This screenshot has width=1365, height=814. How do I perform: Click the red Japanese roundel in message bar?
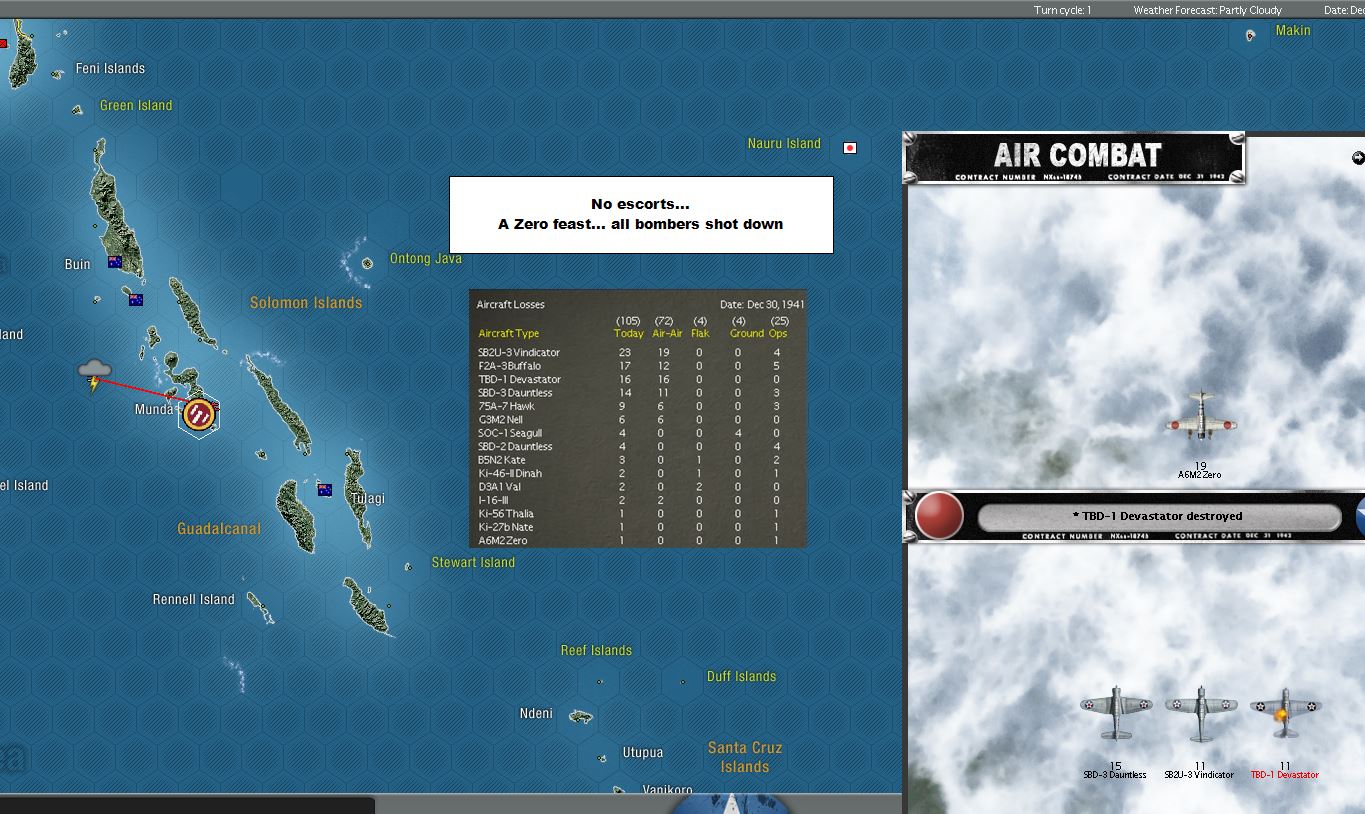click(x=939, y=517)
